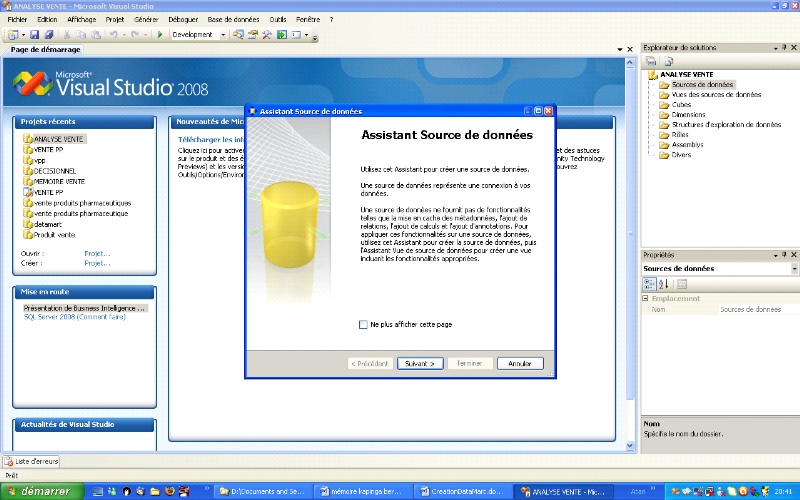Click Annuler to cancel the wizard
Screen dimensions: 800x500
[520, 364]
